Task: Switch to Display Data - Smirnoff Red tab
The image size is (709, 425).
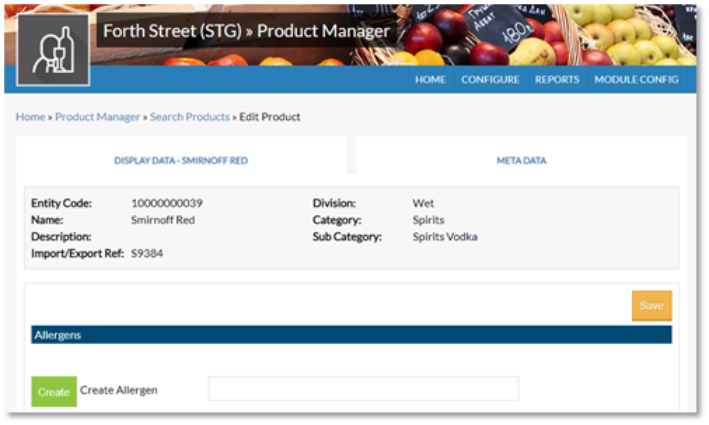Action: tap(181, 160)
